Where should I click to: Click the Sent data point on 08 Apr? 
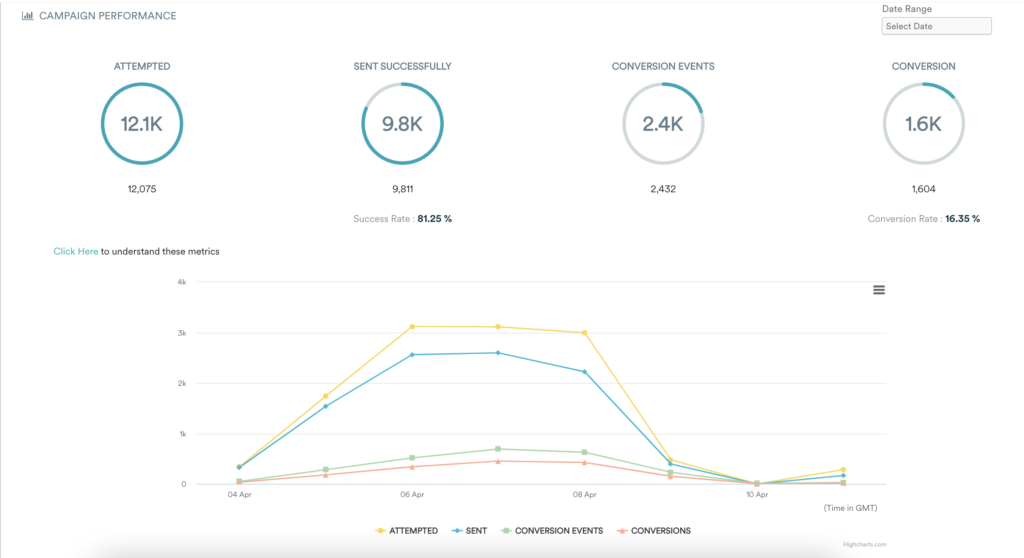pos(584,372)
